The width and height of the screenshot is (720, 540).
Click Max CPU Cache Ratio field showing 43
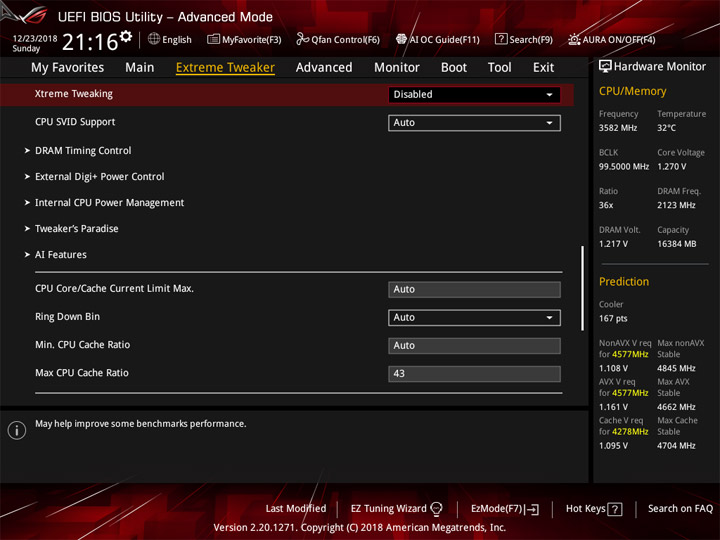point(474,374)
